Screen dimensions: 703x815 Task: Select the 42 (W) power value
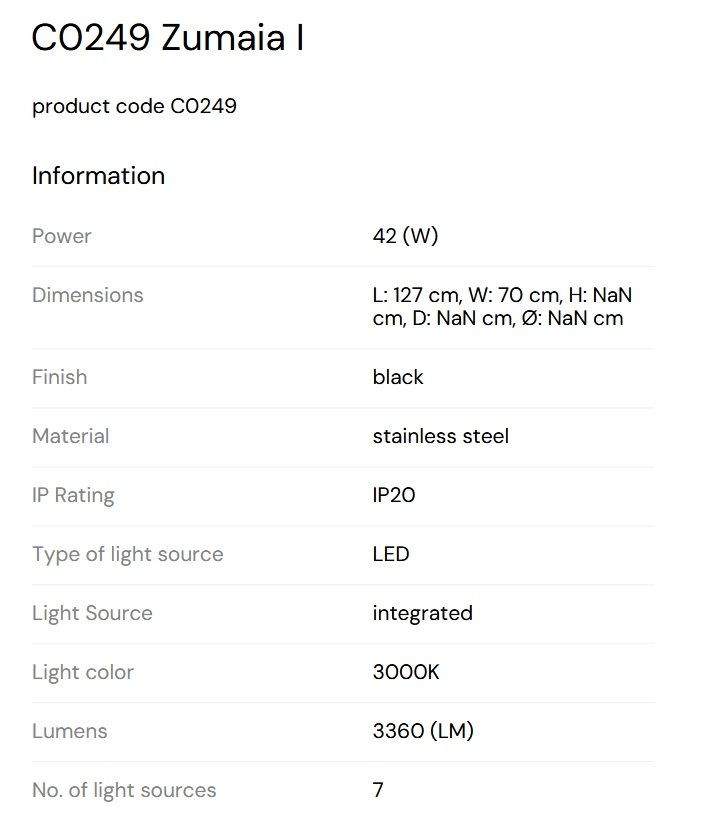405,236
